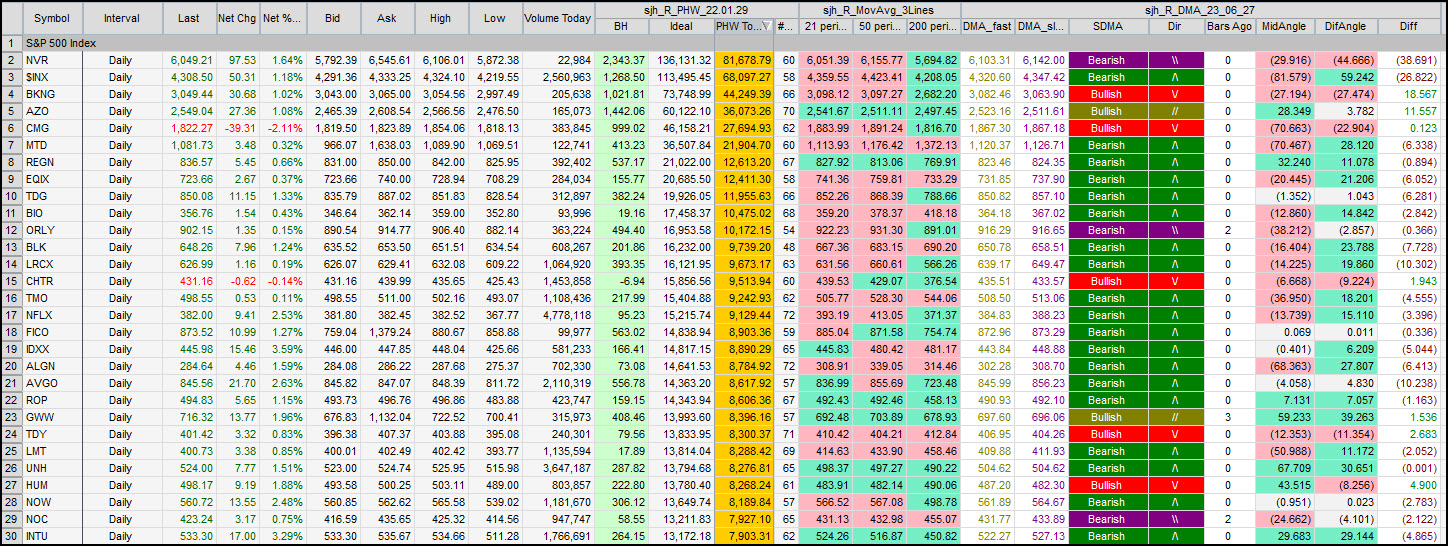Select the AZO symbol cell
1448x546 pixels.
[51, 112]
